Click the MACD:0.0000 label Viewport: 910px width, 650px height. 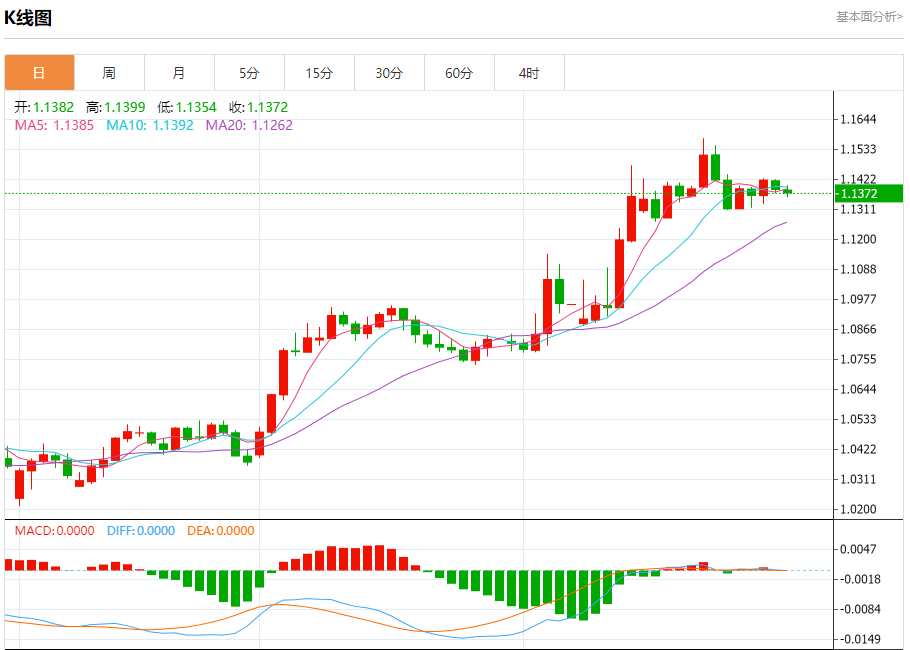(55, 530)
